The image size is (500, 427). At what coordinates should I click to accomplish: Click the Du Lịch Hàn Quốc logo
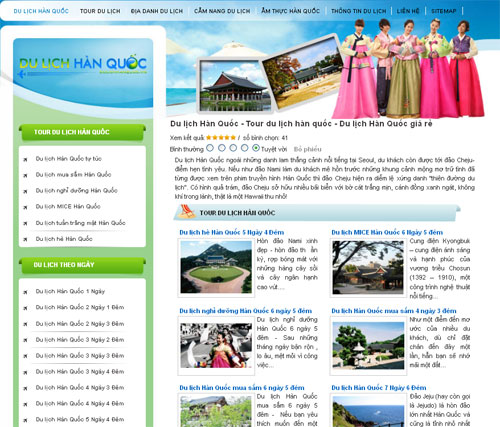[x=83, y=65]
